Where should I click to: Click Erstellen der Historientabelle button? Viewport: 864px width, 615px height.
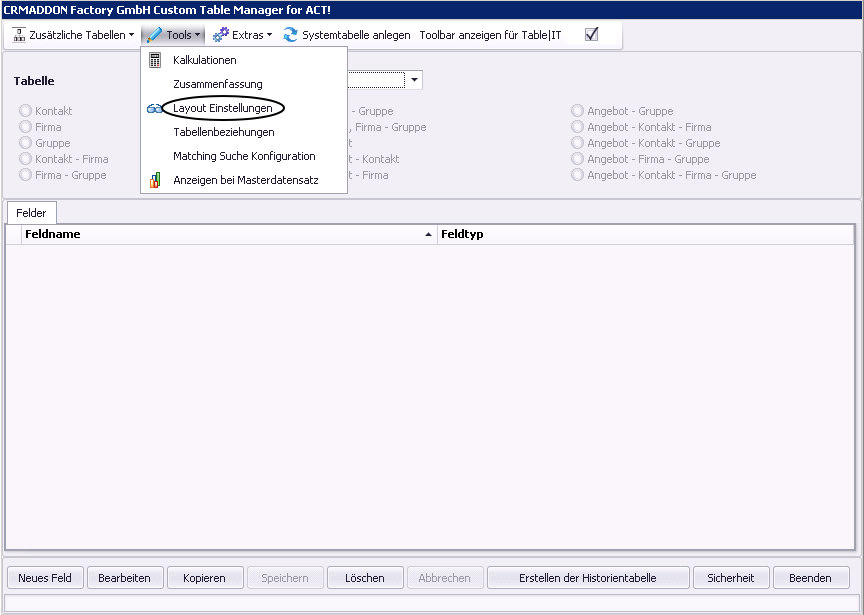[x=588, y=578]
